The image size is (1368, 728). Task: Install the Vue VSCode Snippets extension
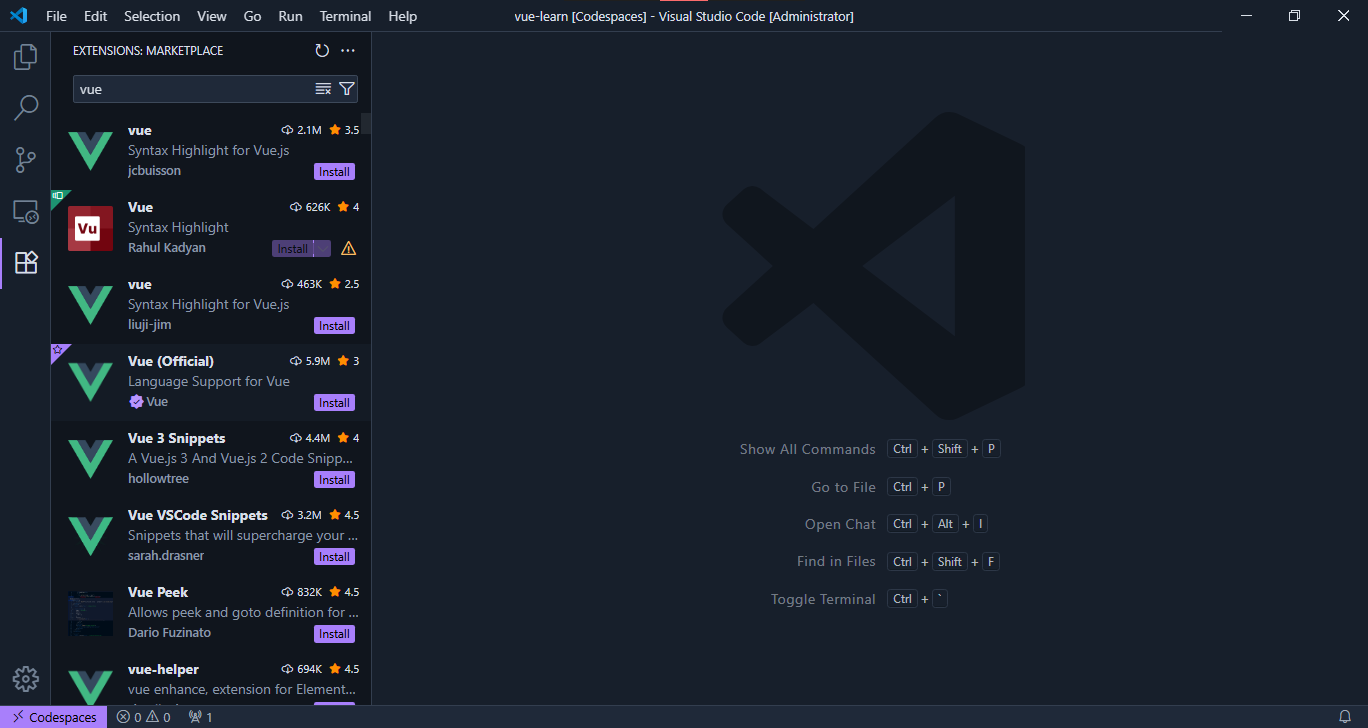click(334, 557)
